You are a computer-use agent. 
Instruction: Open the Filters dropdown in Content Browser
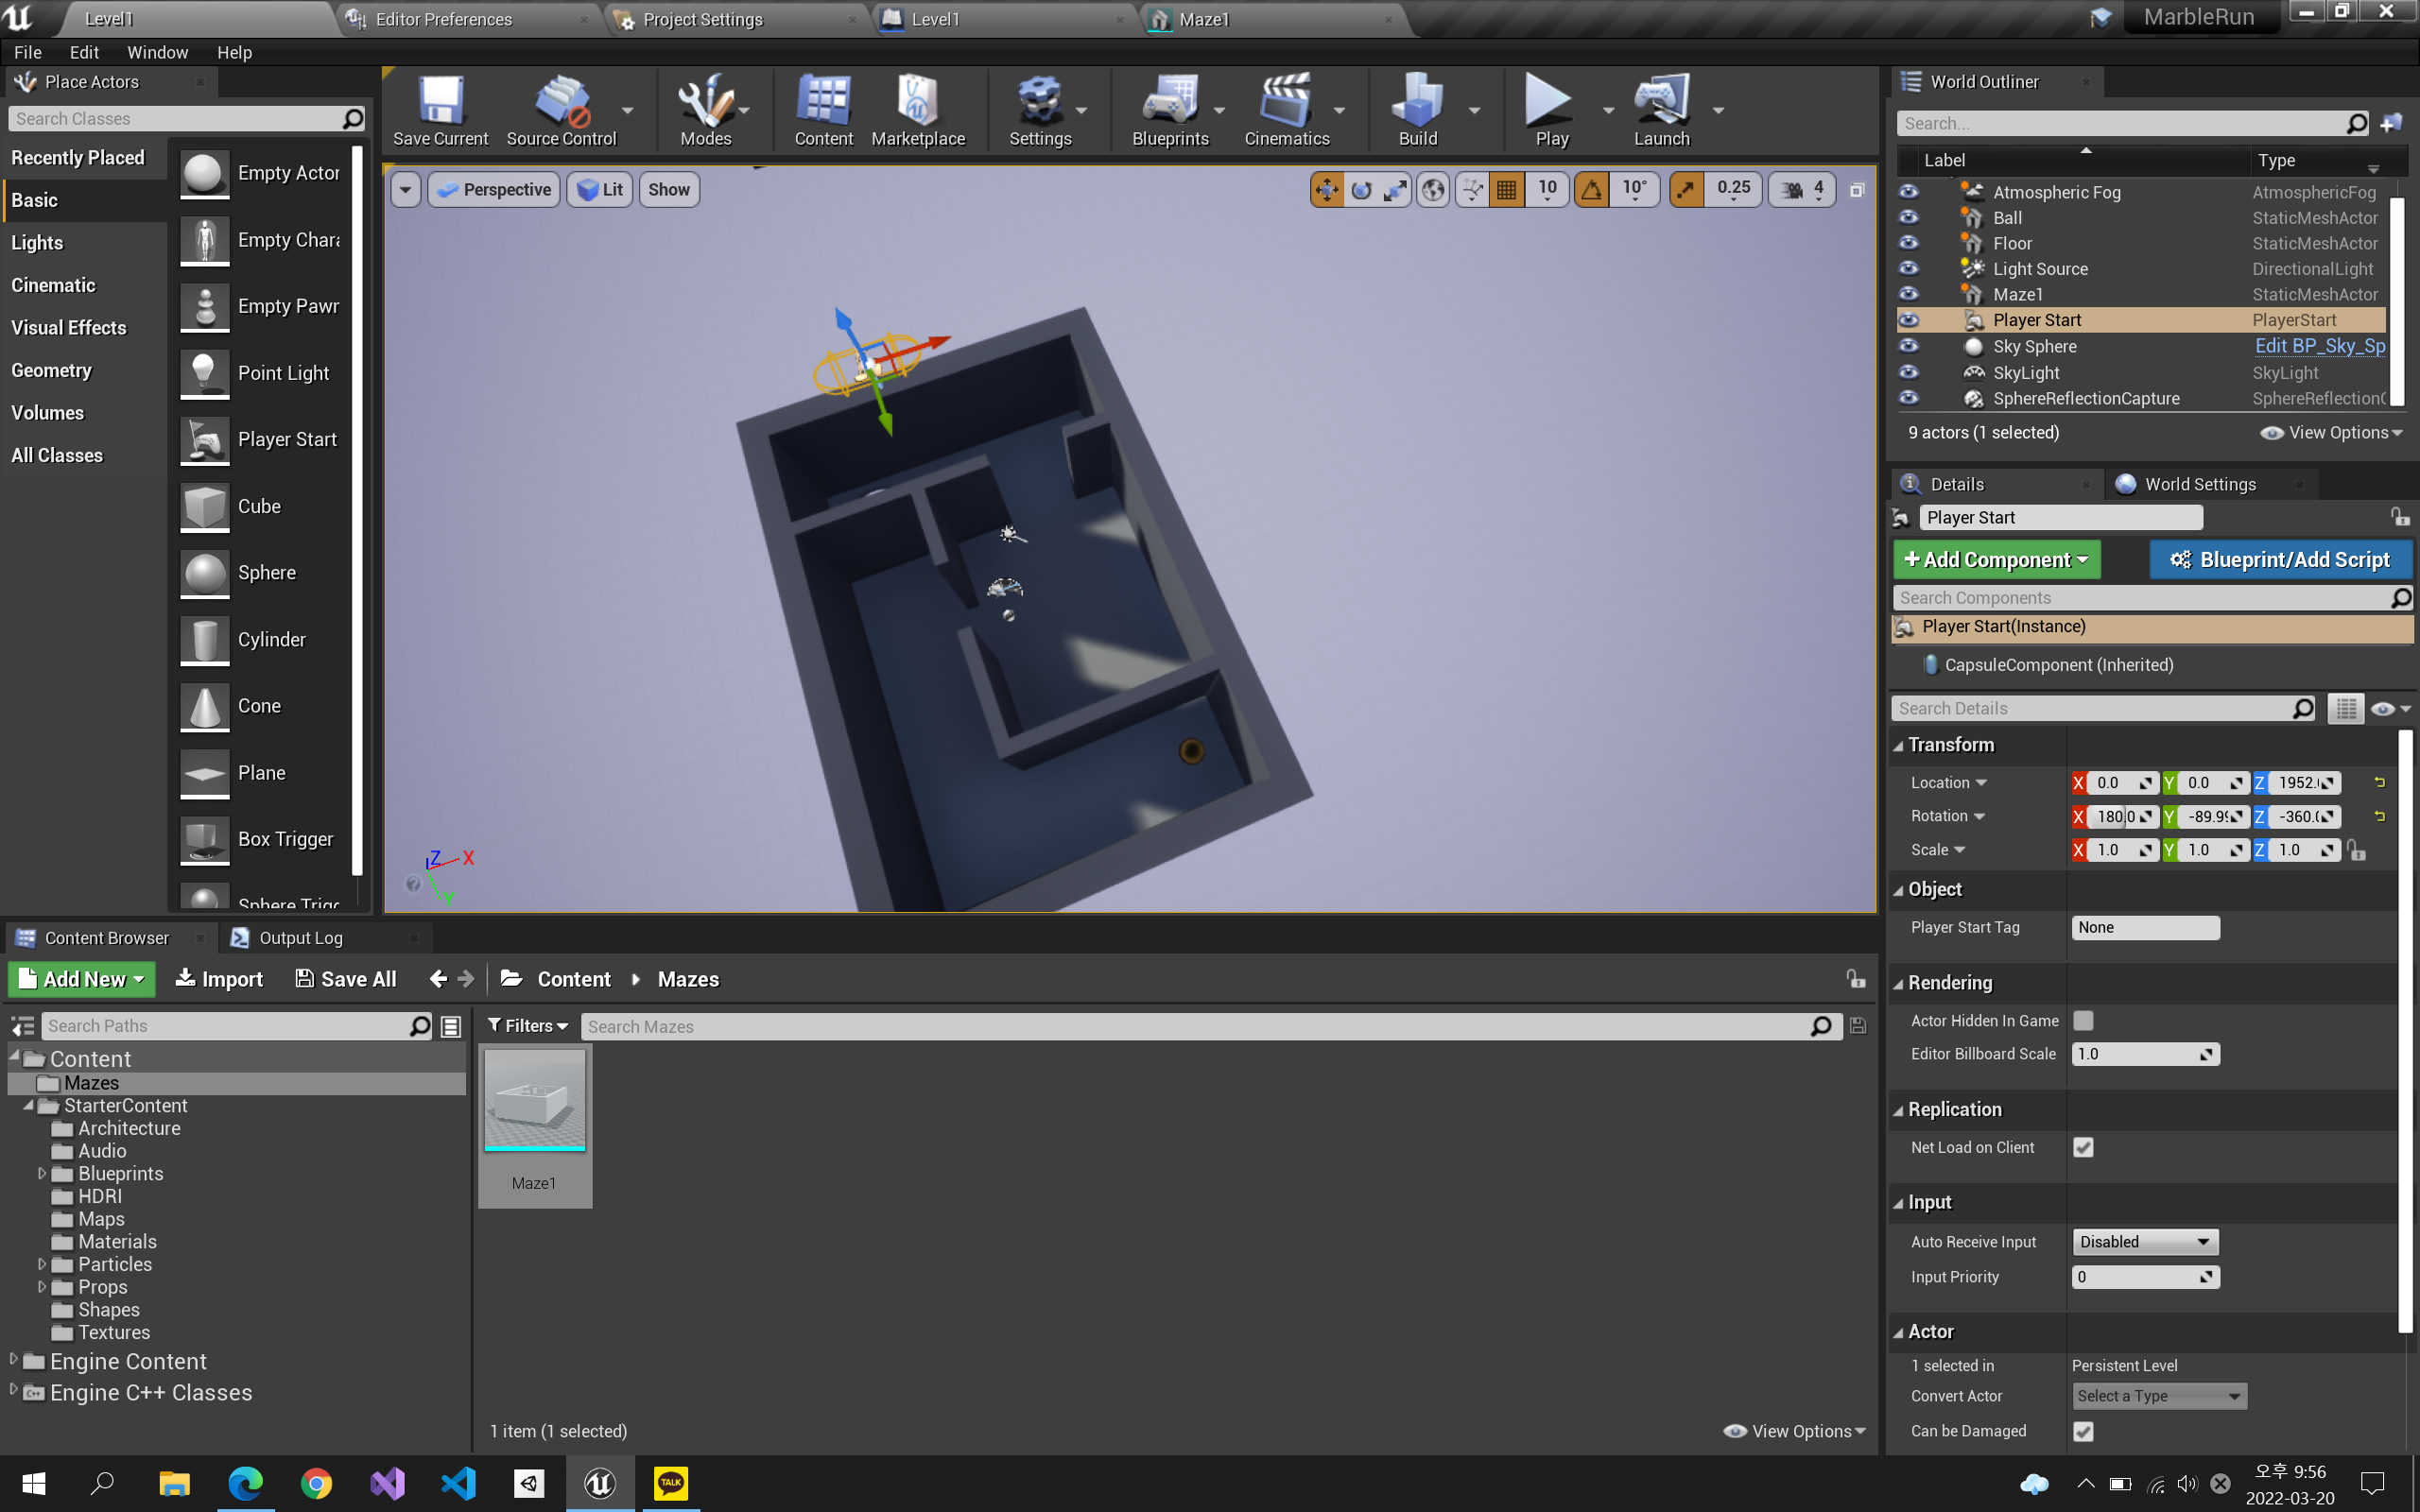[527, 1026]
